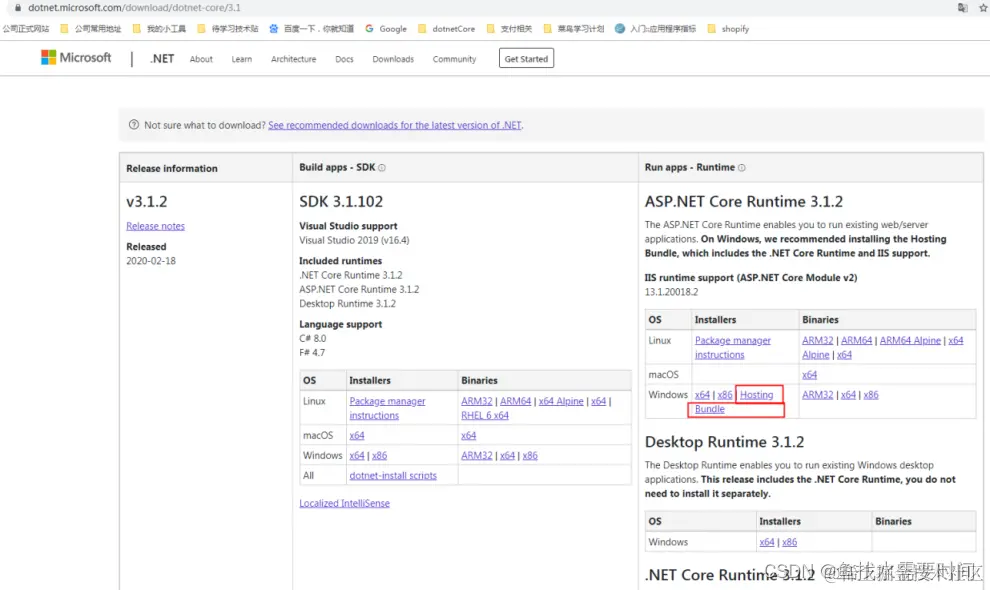Download SDK Linux ARM64 binary

coord(515,401)
